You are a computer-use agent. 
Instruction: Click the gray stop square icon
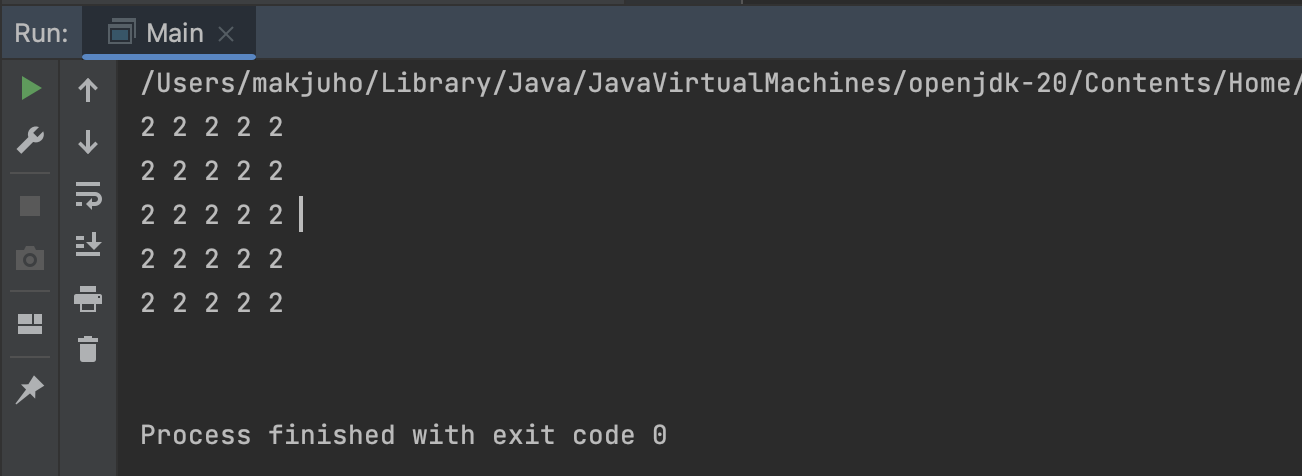click(30, 205)
